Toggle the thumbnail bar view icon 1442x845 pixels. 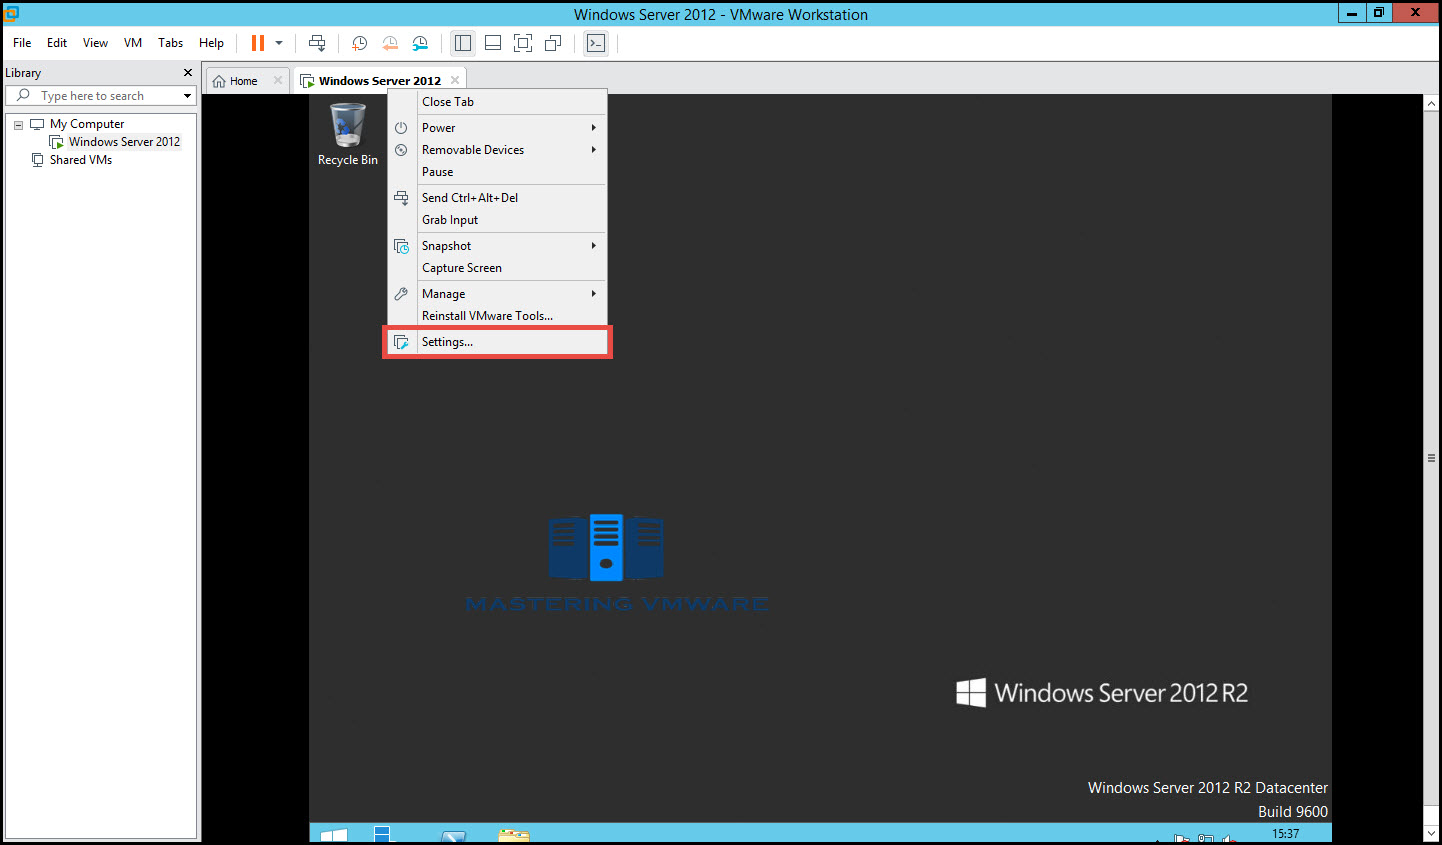click(493, 43)
